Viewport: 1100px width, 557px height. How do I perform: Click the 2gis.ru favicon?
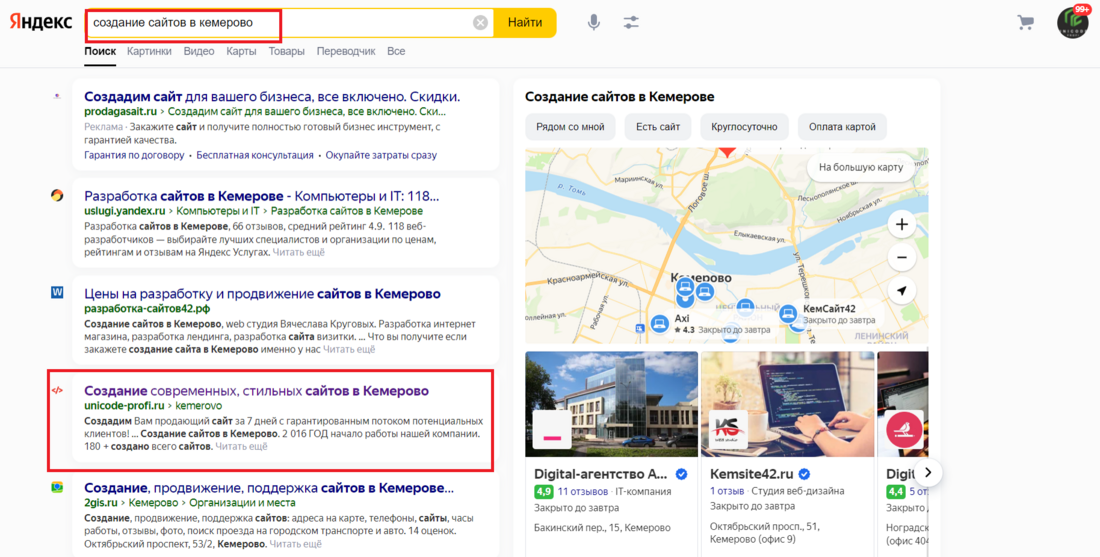pyautogui.click(x=57, y=487)
